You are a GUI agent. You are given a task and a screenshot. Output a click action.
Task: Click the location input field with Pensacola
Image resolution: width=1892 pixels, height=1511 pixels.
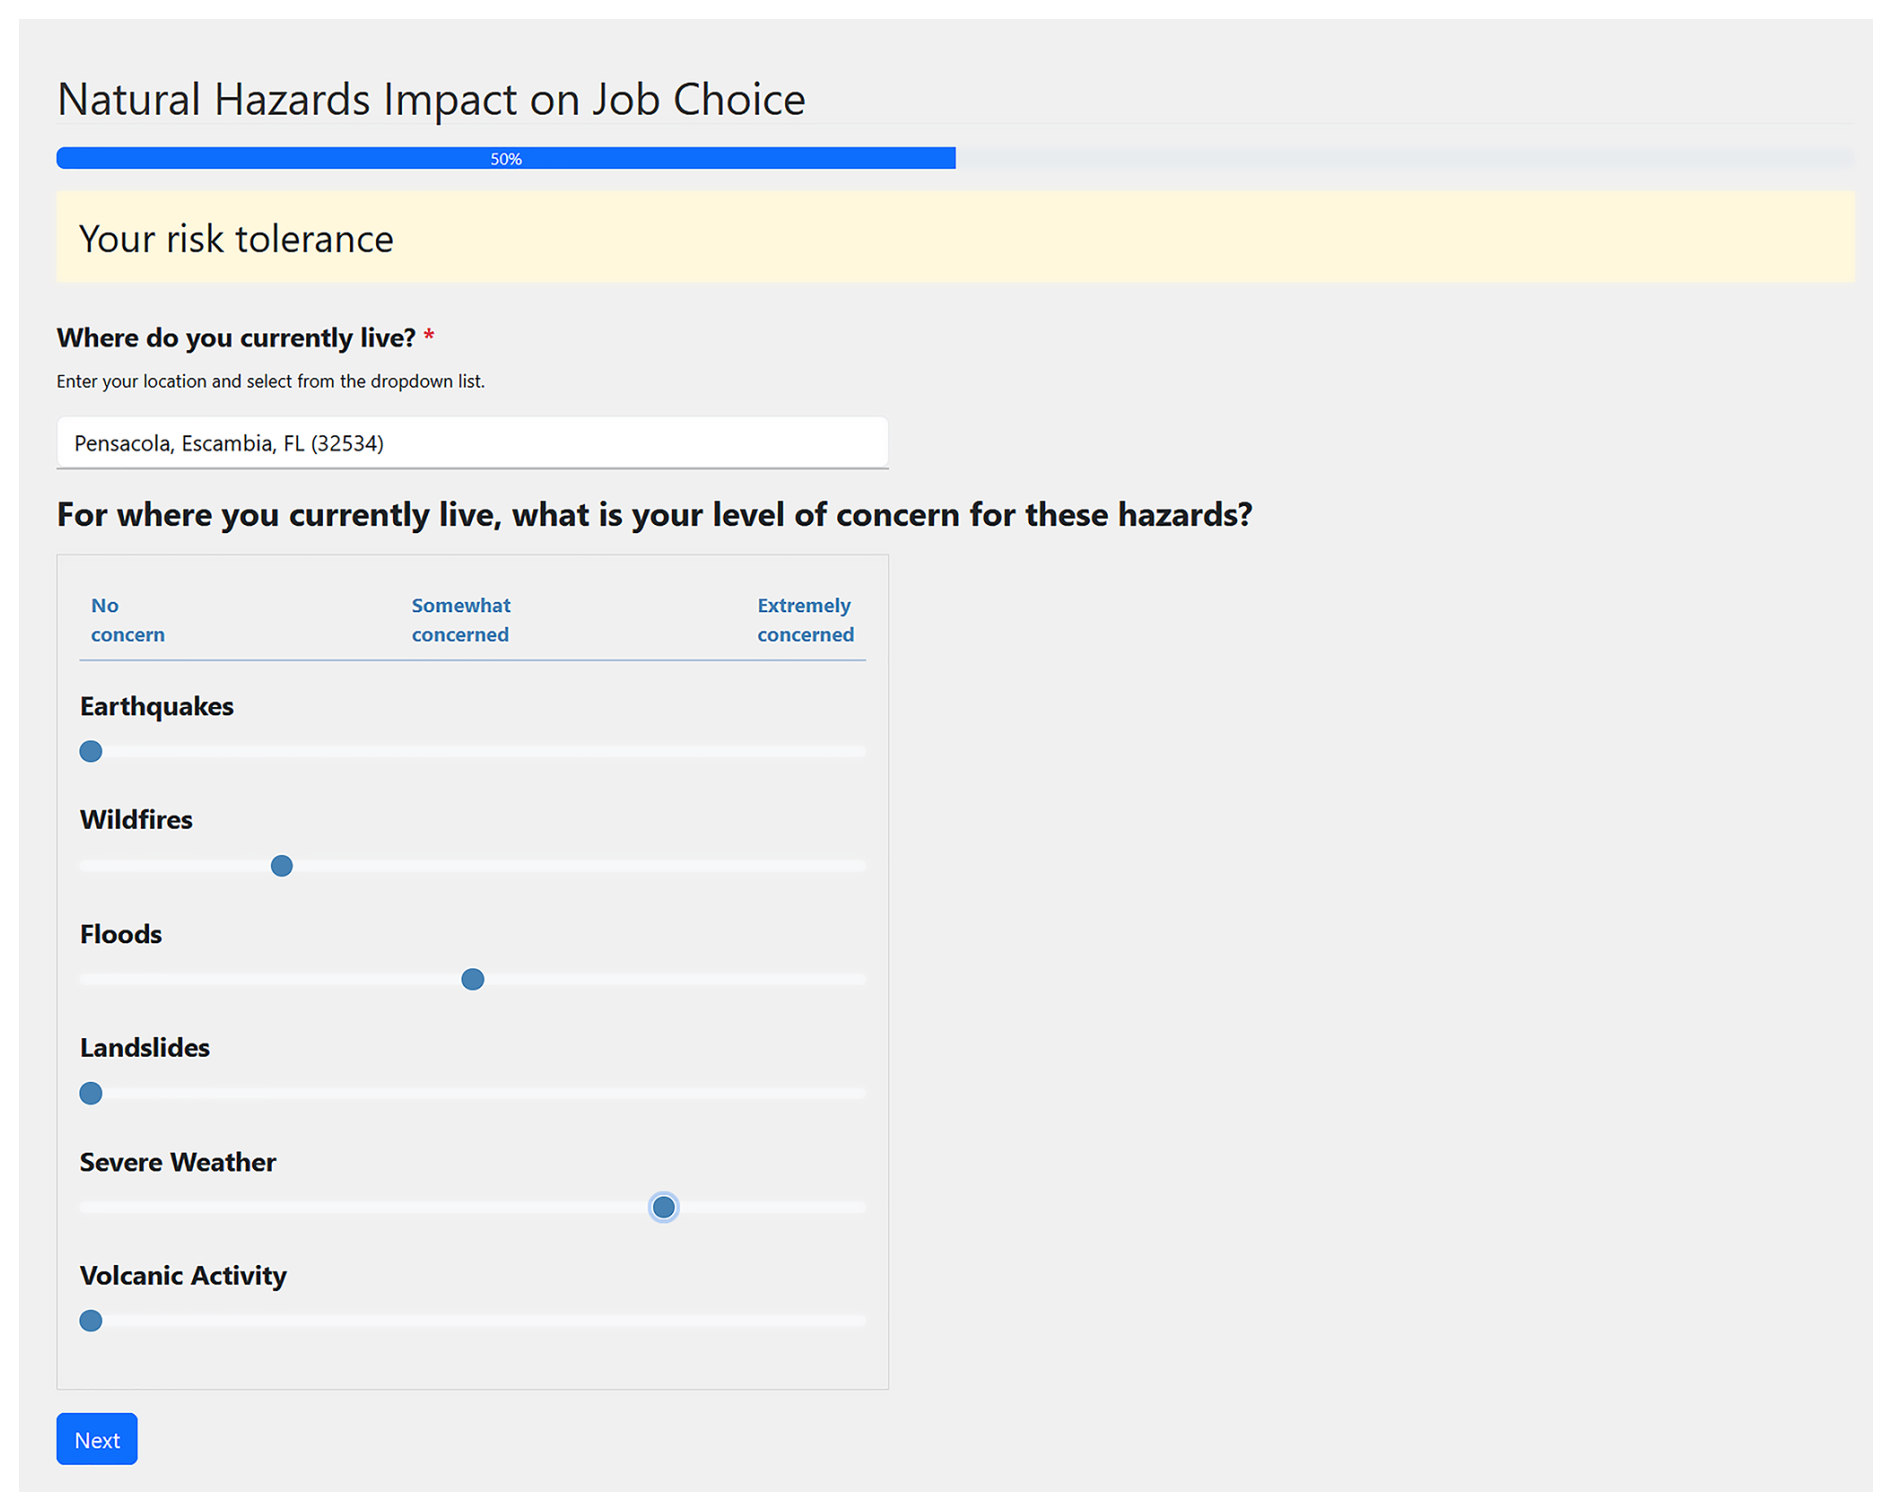(471, 443)
